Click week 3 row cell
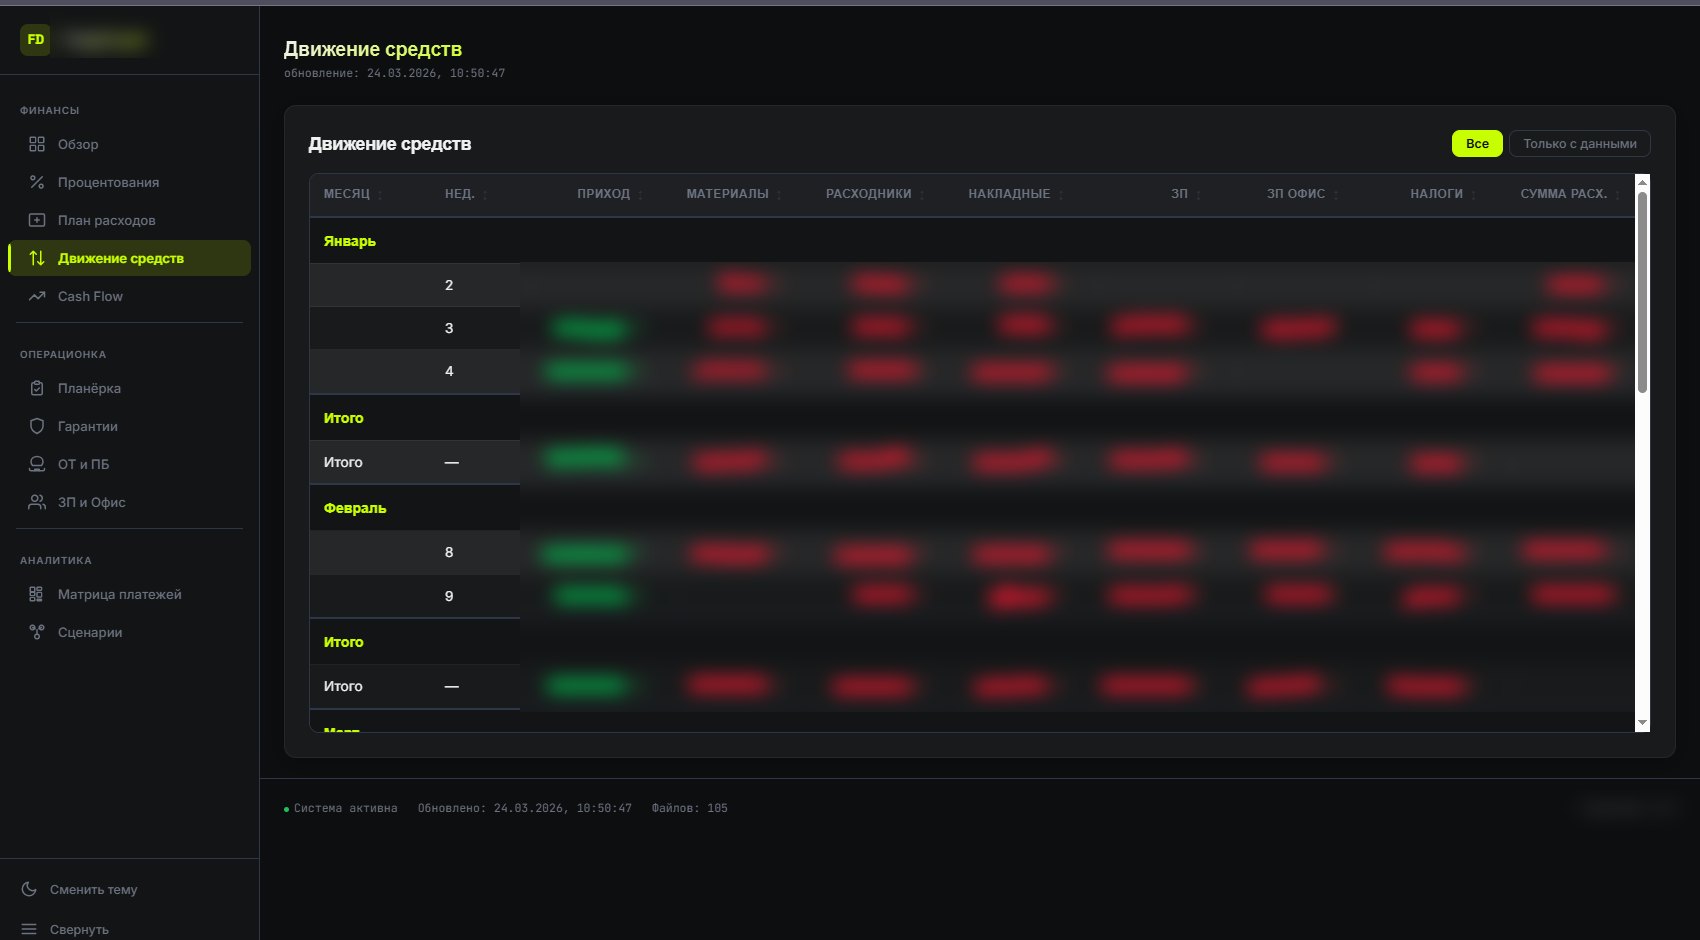The width and height of the screenshot is (1700, 940). click(449, 328)
